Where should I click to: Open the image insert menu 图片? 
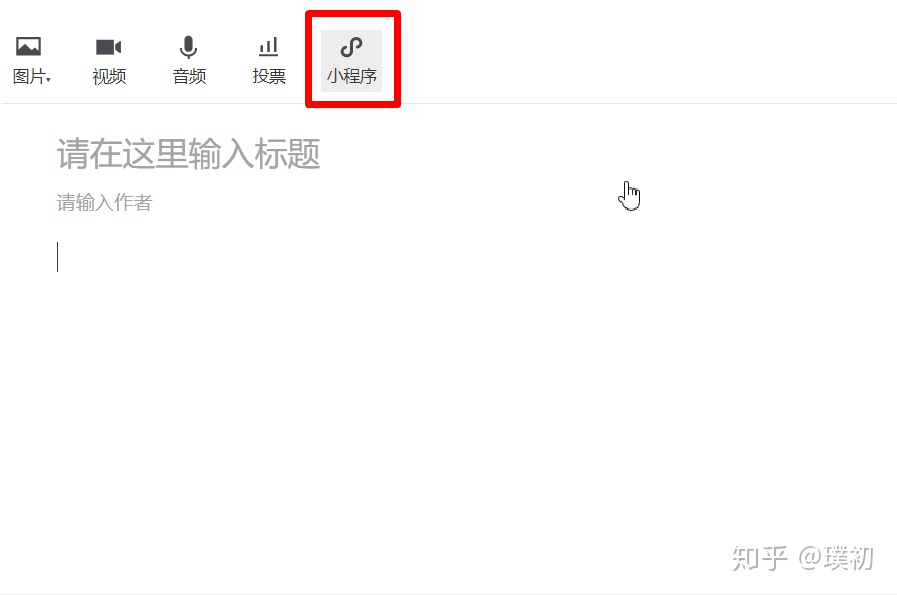click(x=31, y=61)
